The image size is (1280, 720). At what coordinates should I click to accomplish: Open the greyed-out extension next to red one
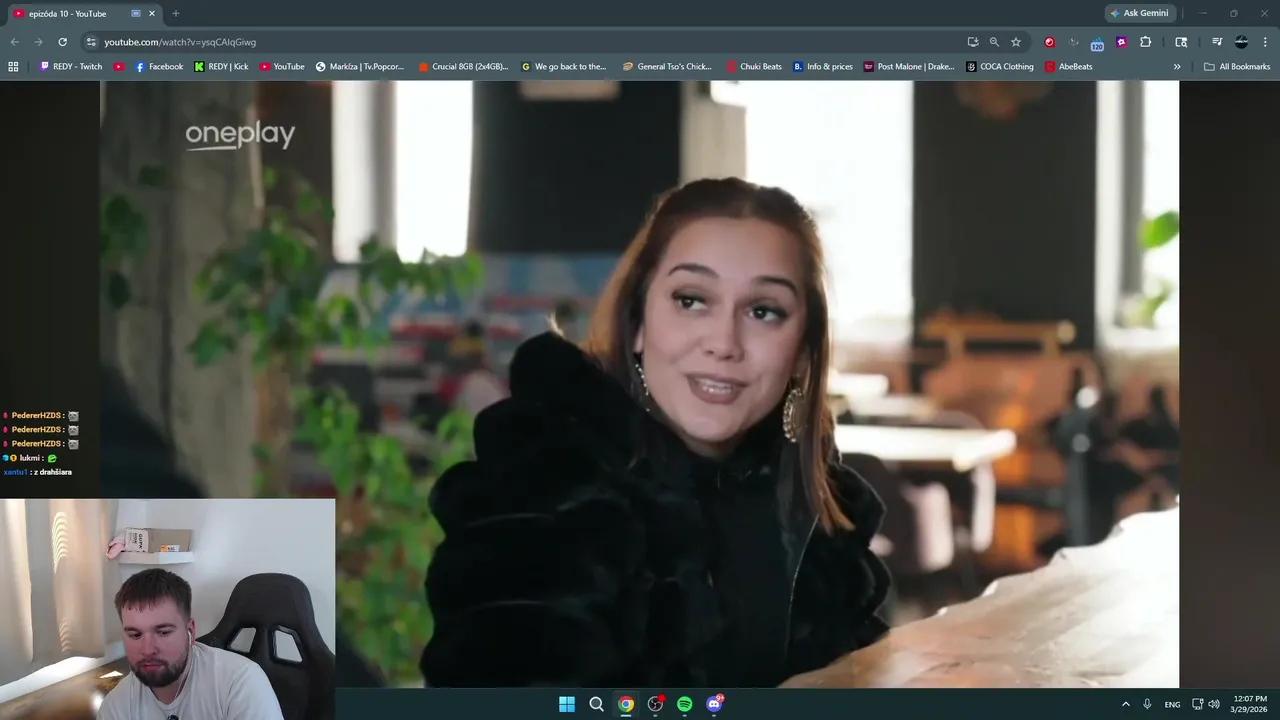tap(1073, 42)
